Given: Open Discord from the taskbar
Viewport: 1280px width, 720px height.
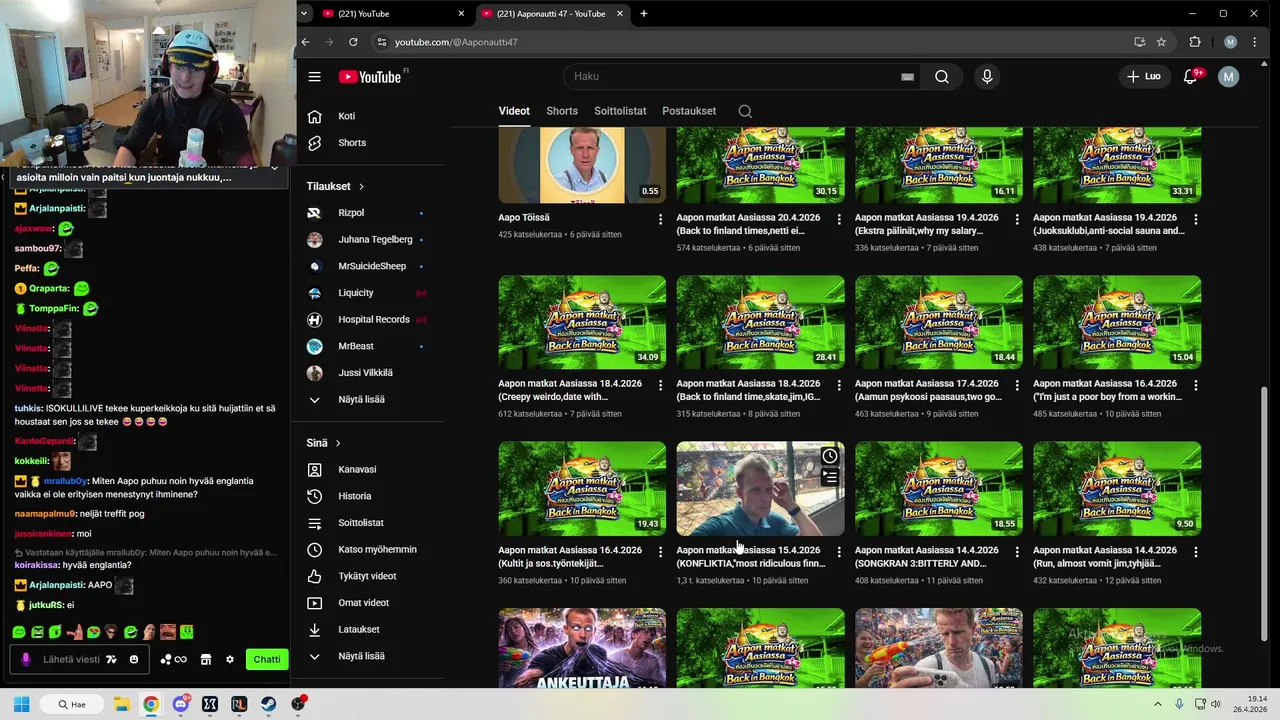Looking at the screenshot, I should pos(180,704).
